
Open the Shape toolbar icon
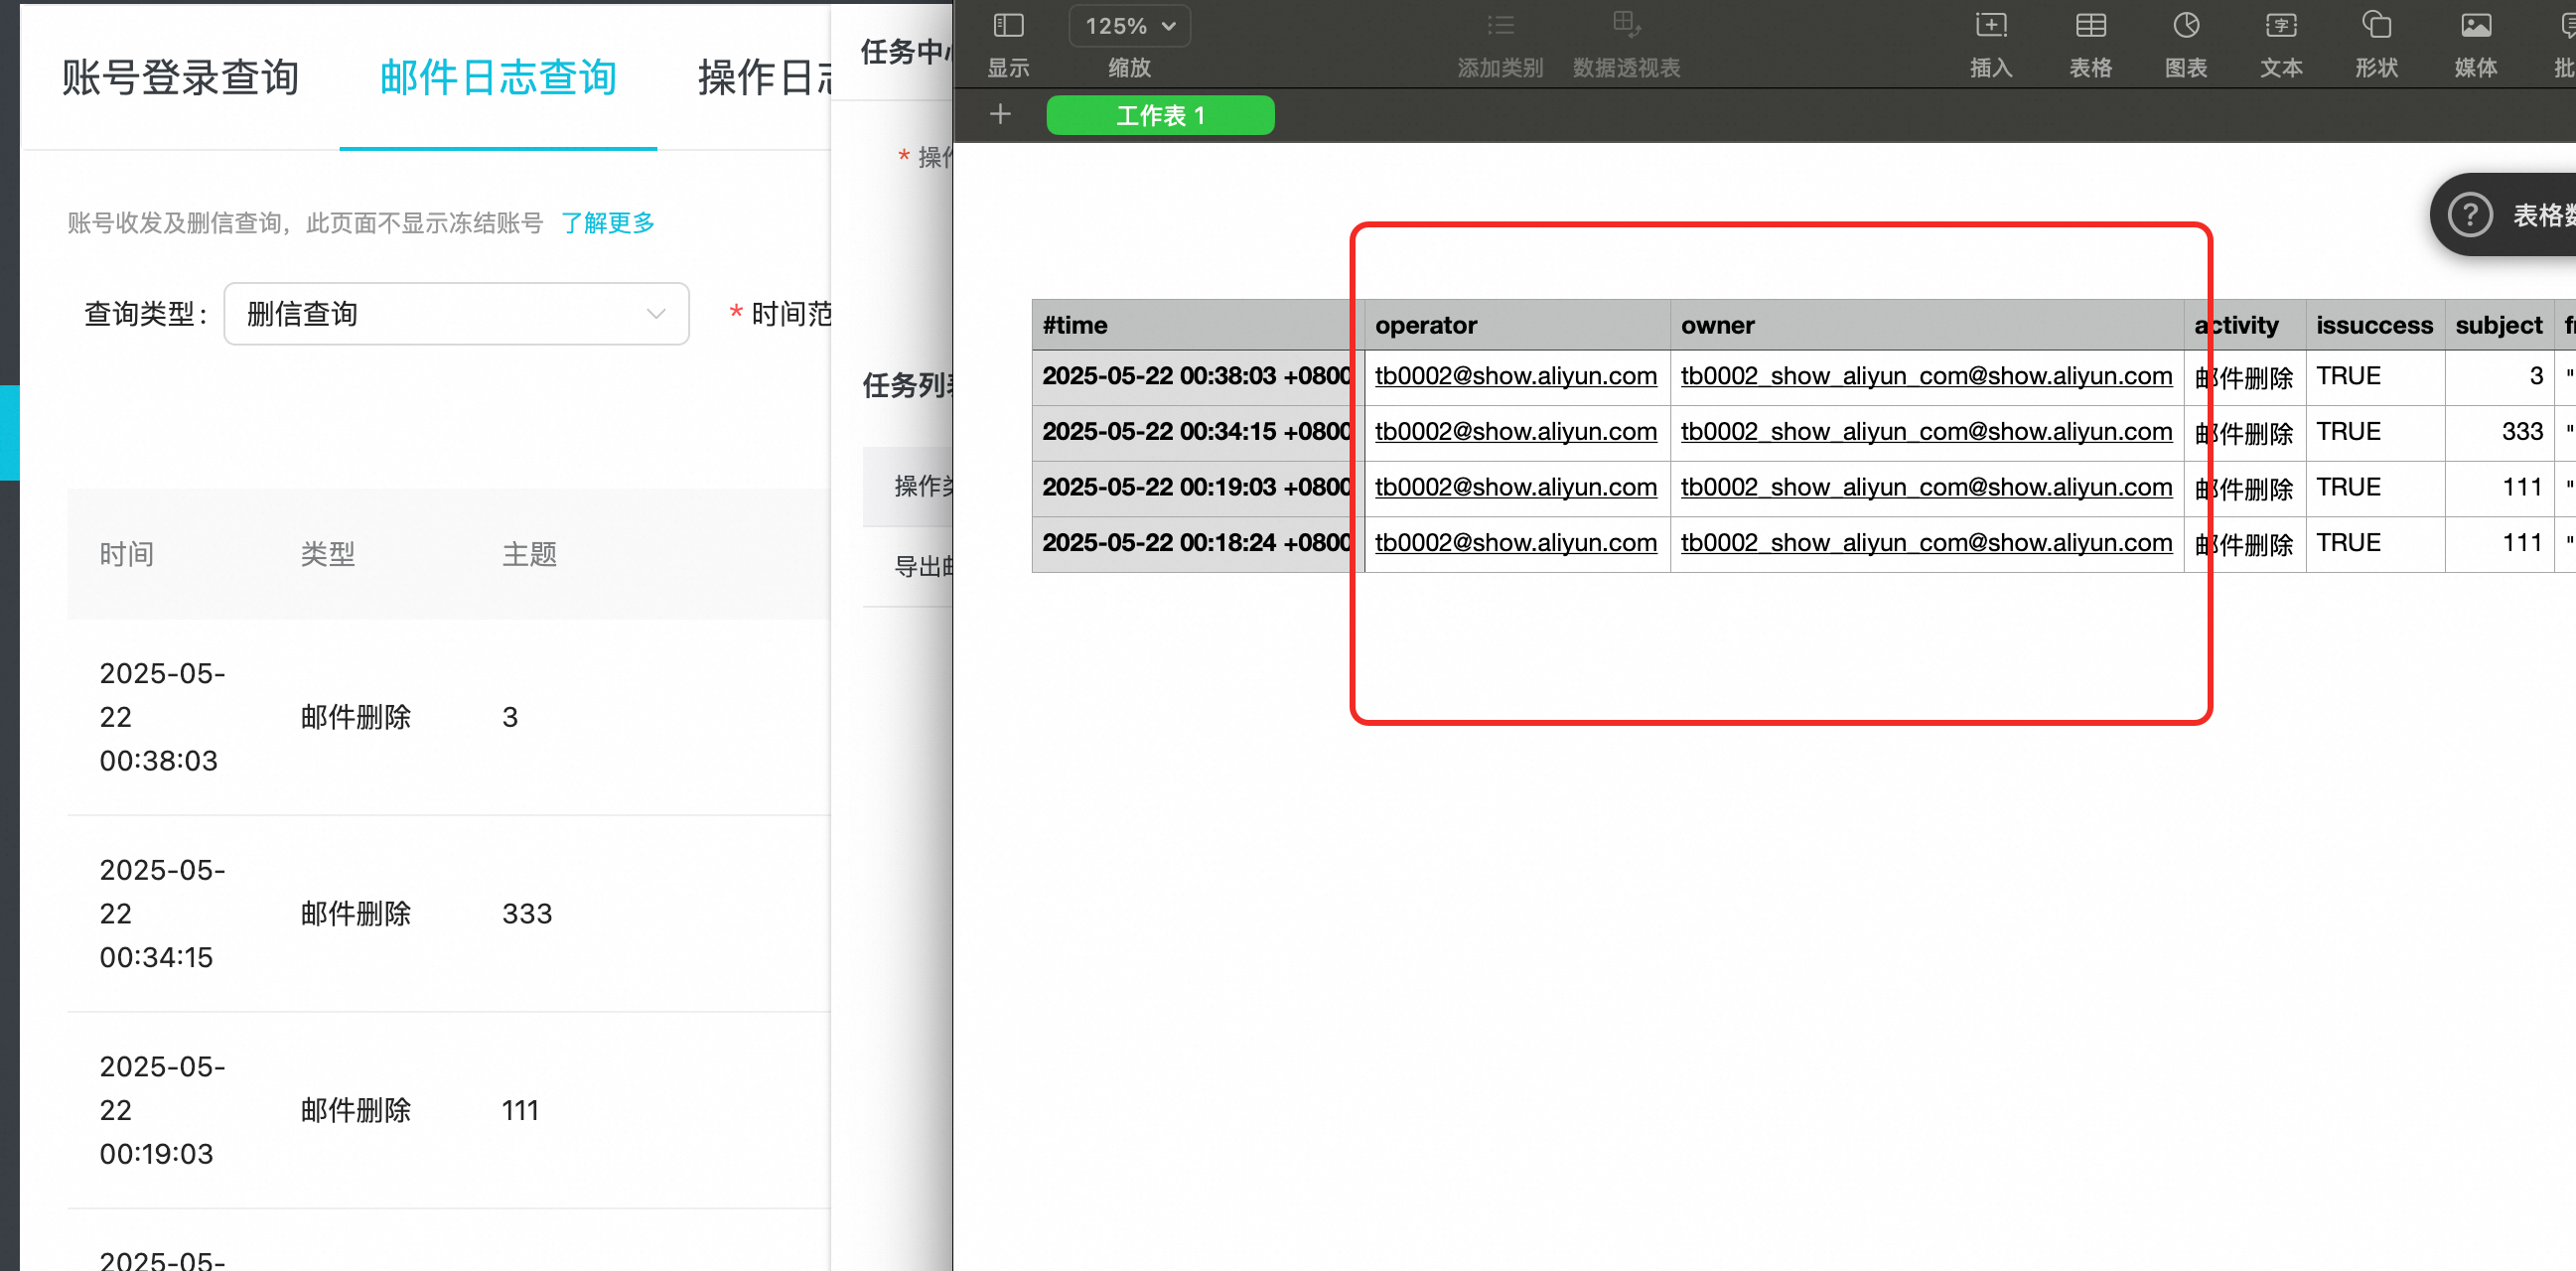click(x=2376, y=26)
